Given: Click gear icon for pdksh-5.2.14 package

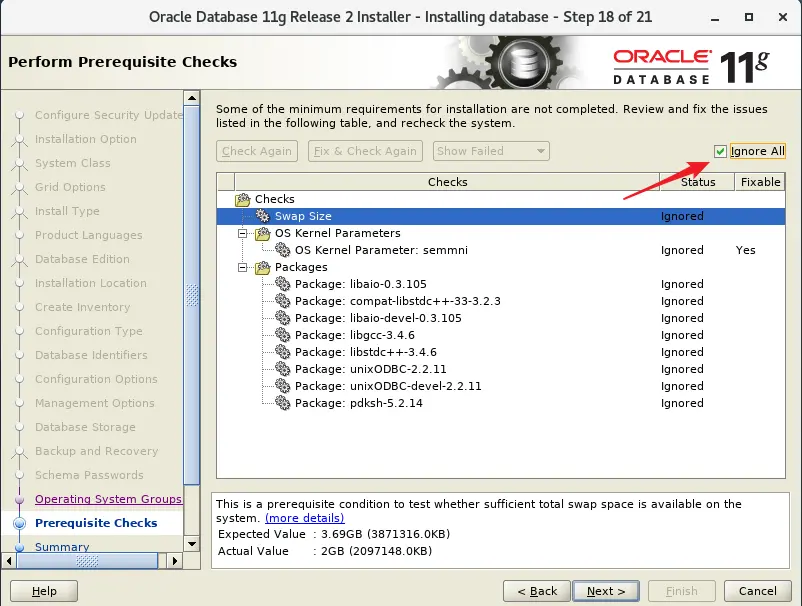Looking at the screenshot, I should (282, 402).
